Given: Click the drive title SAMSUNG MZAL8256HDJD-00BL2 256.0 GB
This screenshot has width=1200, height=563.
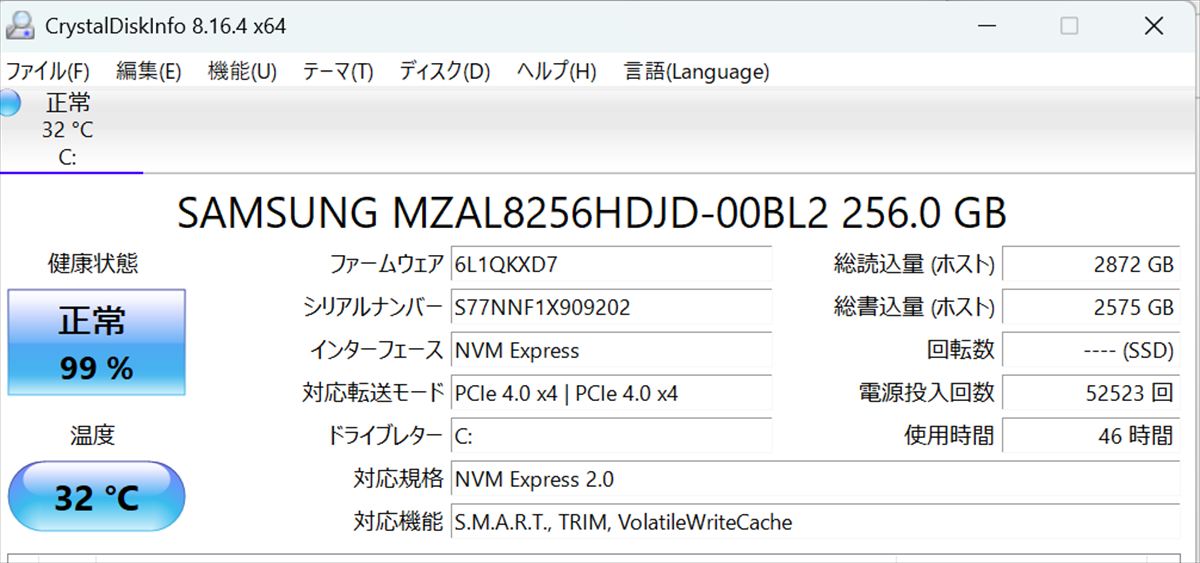Looking at the screenshot, I should coord(592,212).
